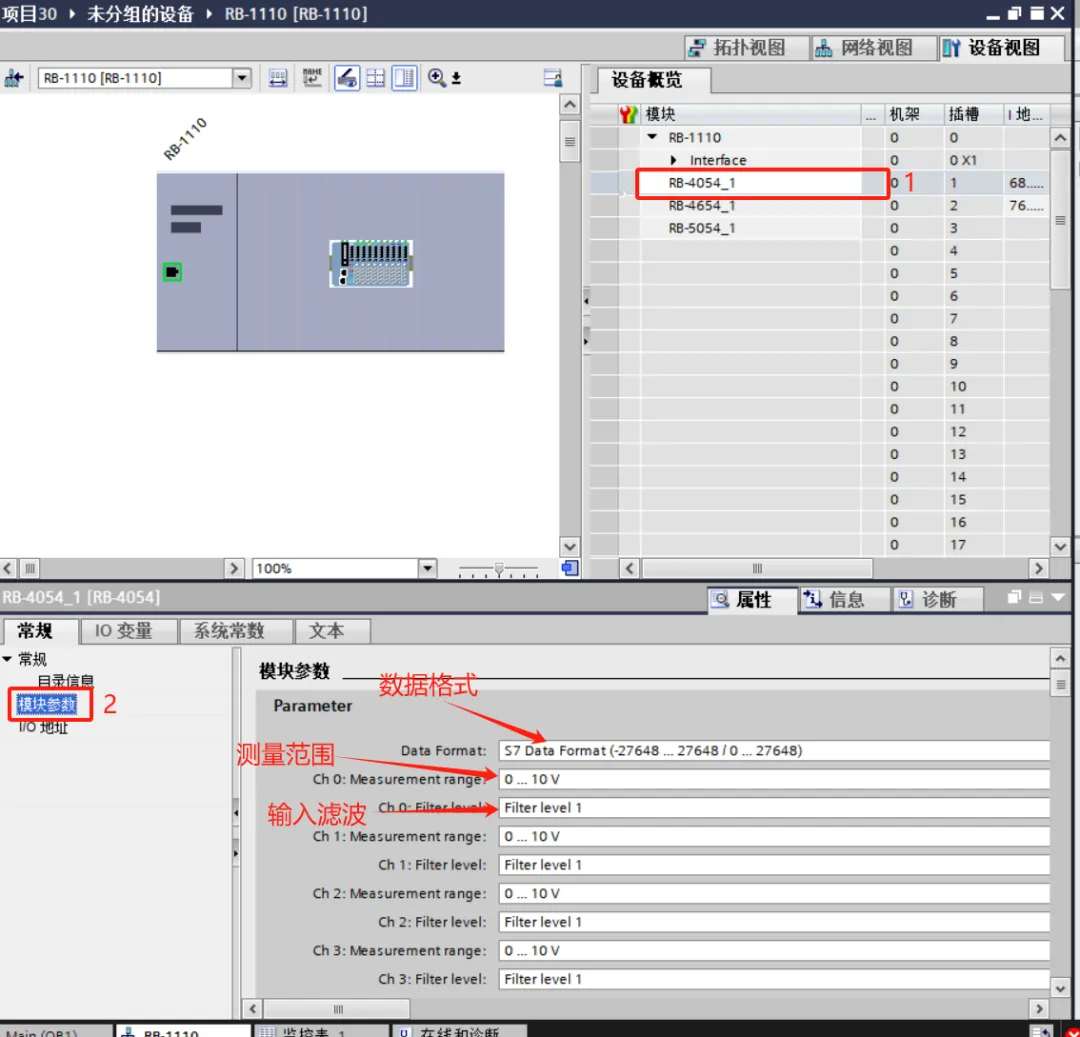The width and height of the screenshot is (1080, 1037).
Task: Click the green Ethernet port on device
Action: (x=172, y=272)
